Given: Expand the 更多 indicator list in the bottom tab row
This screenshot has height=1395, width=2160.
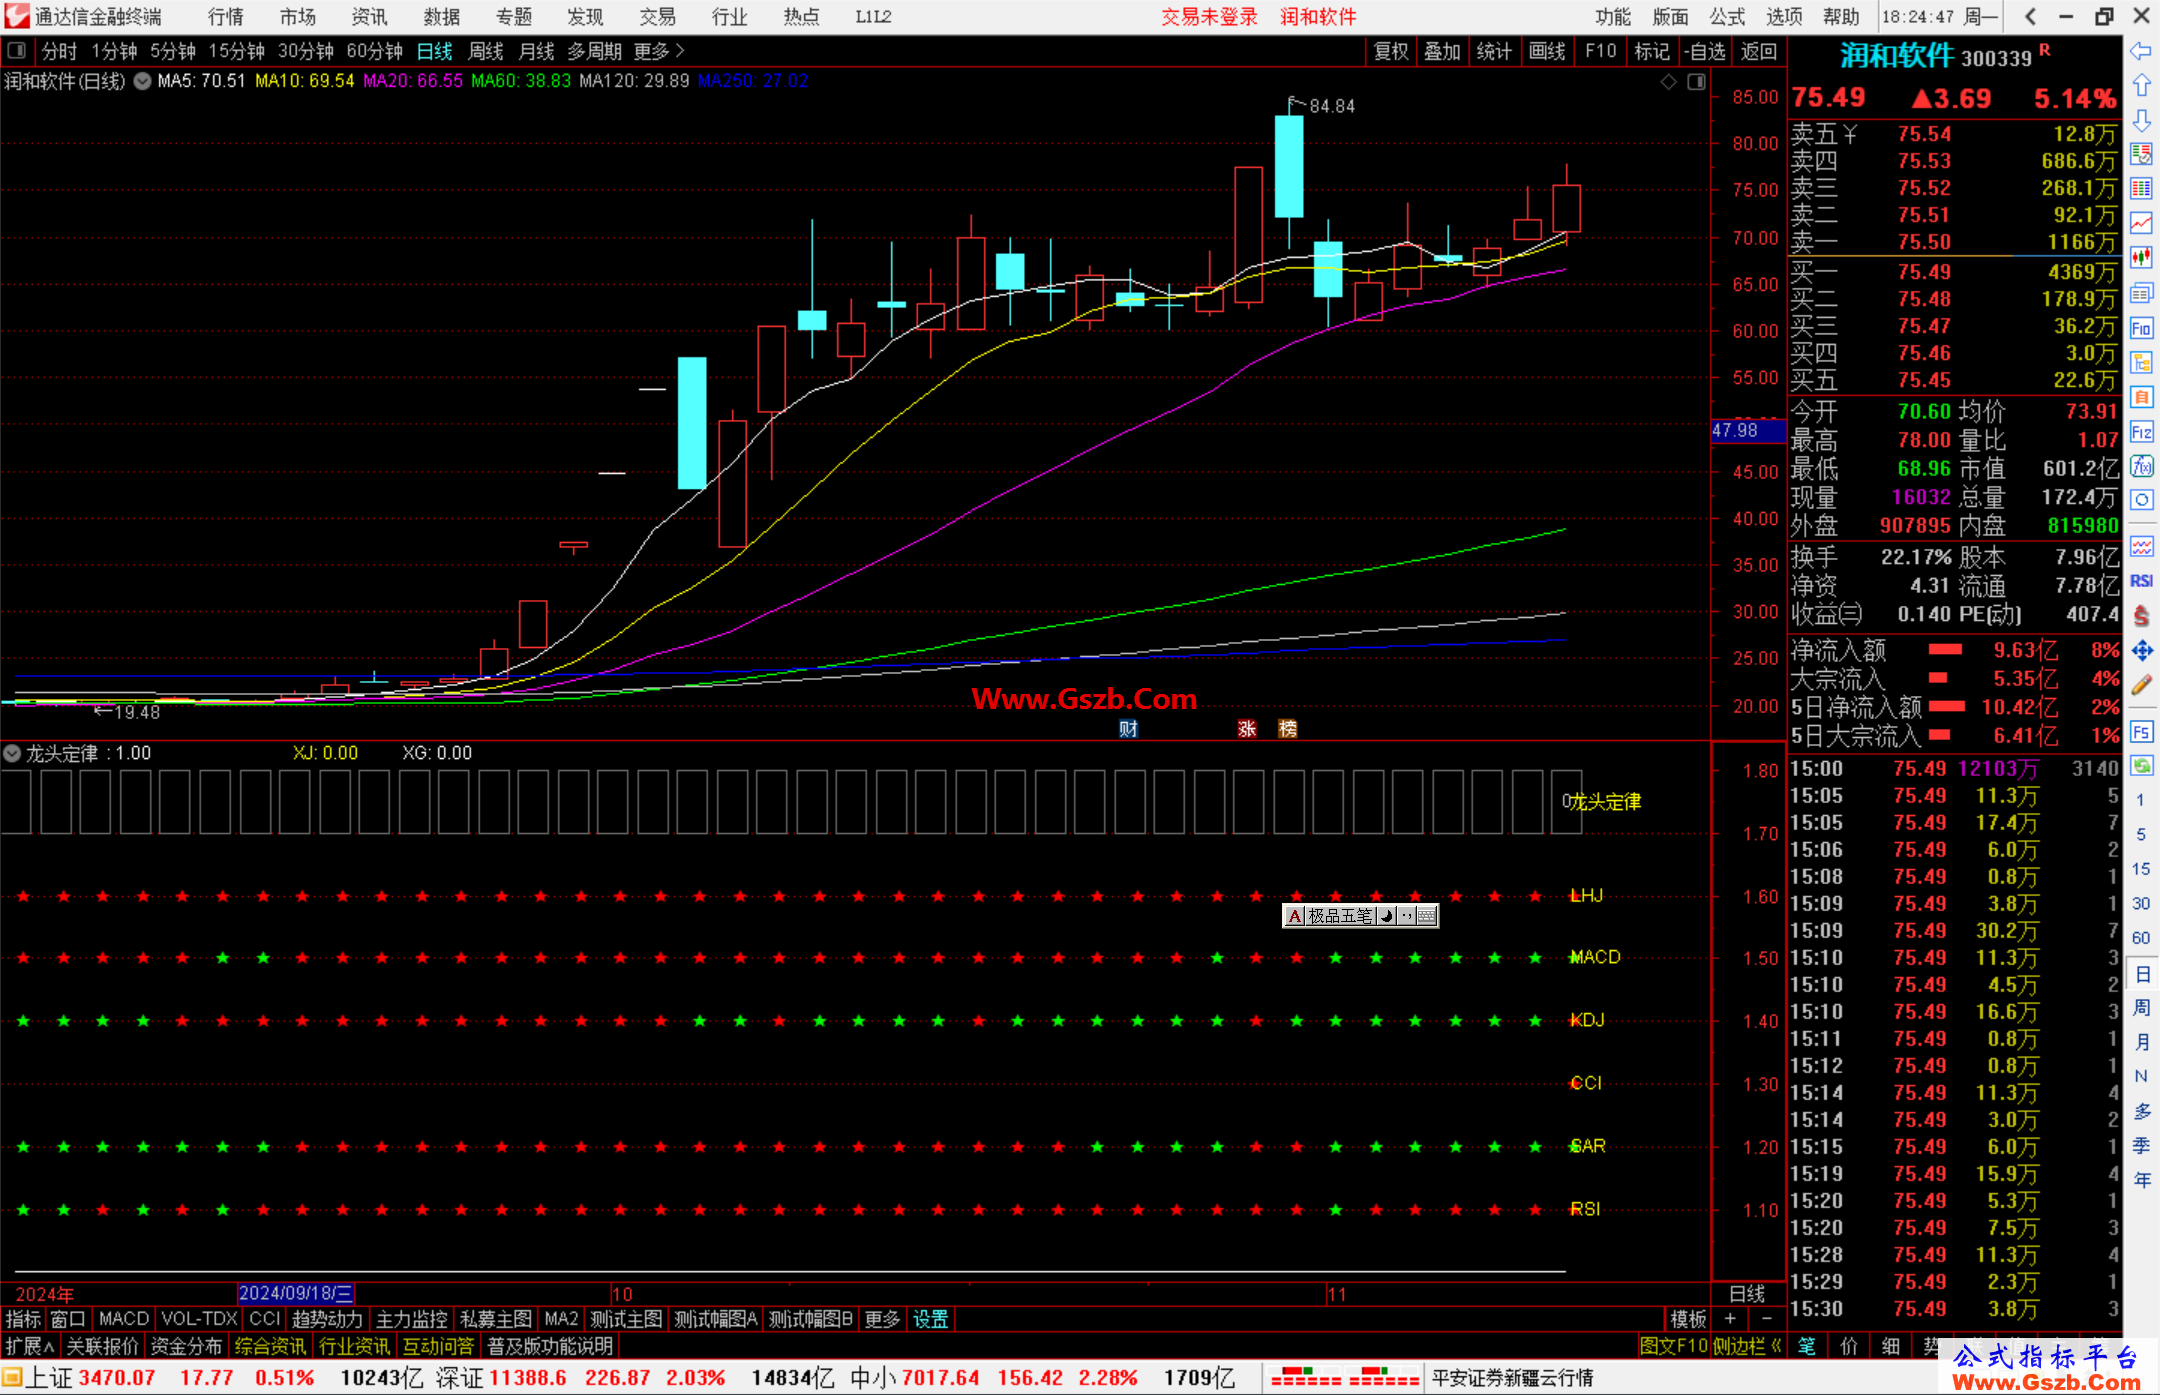Looking at the screenshot, I should [x=882, y=1319].
